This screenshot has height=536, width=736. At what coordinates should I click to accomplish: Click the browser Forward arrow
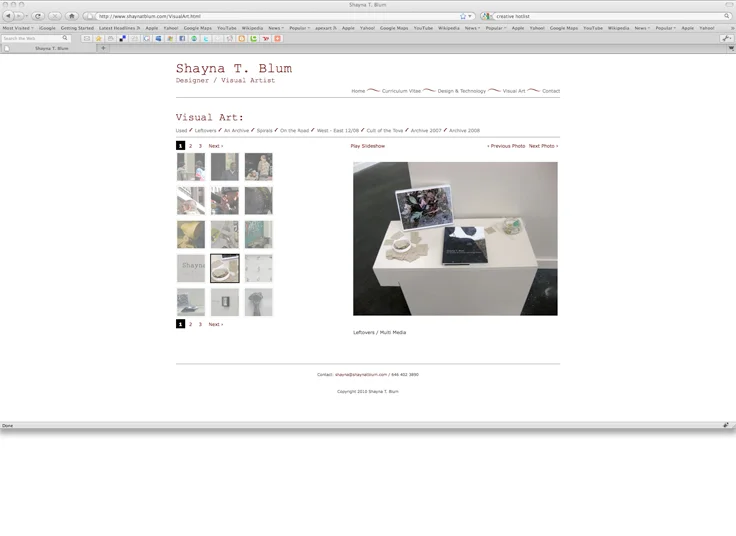click(x=19, y=16)
